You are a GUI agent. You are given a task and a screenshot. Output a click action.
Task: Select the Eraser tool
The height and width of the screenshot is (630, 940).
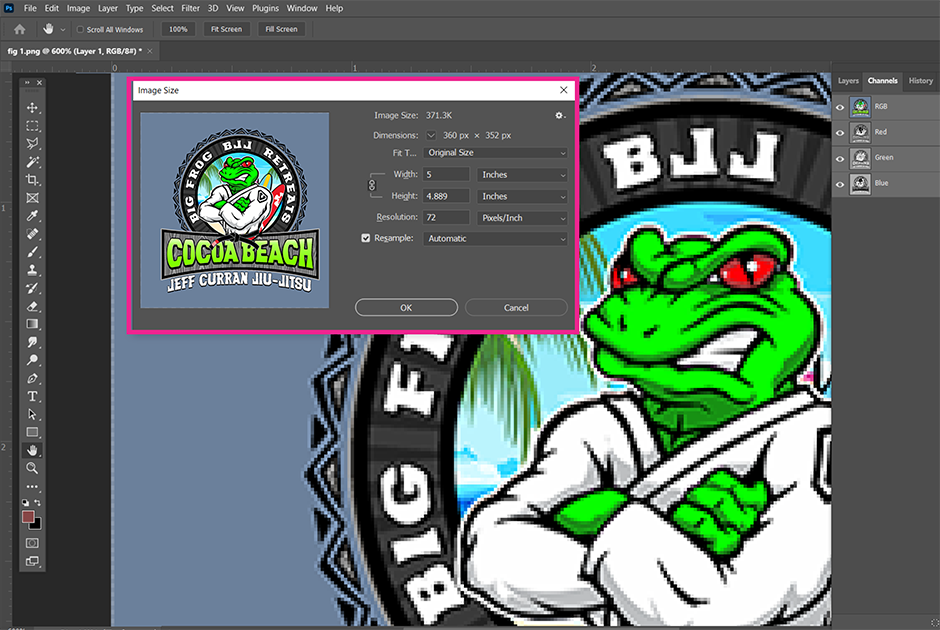pyautogui.click(x=32, y=306)
